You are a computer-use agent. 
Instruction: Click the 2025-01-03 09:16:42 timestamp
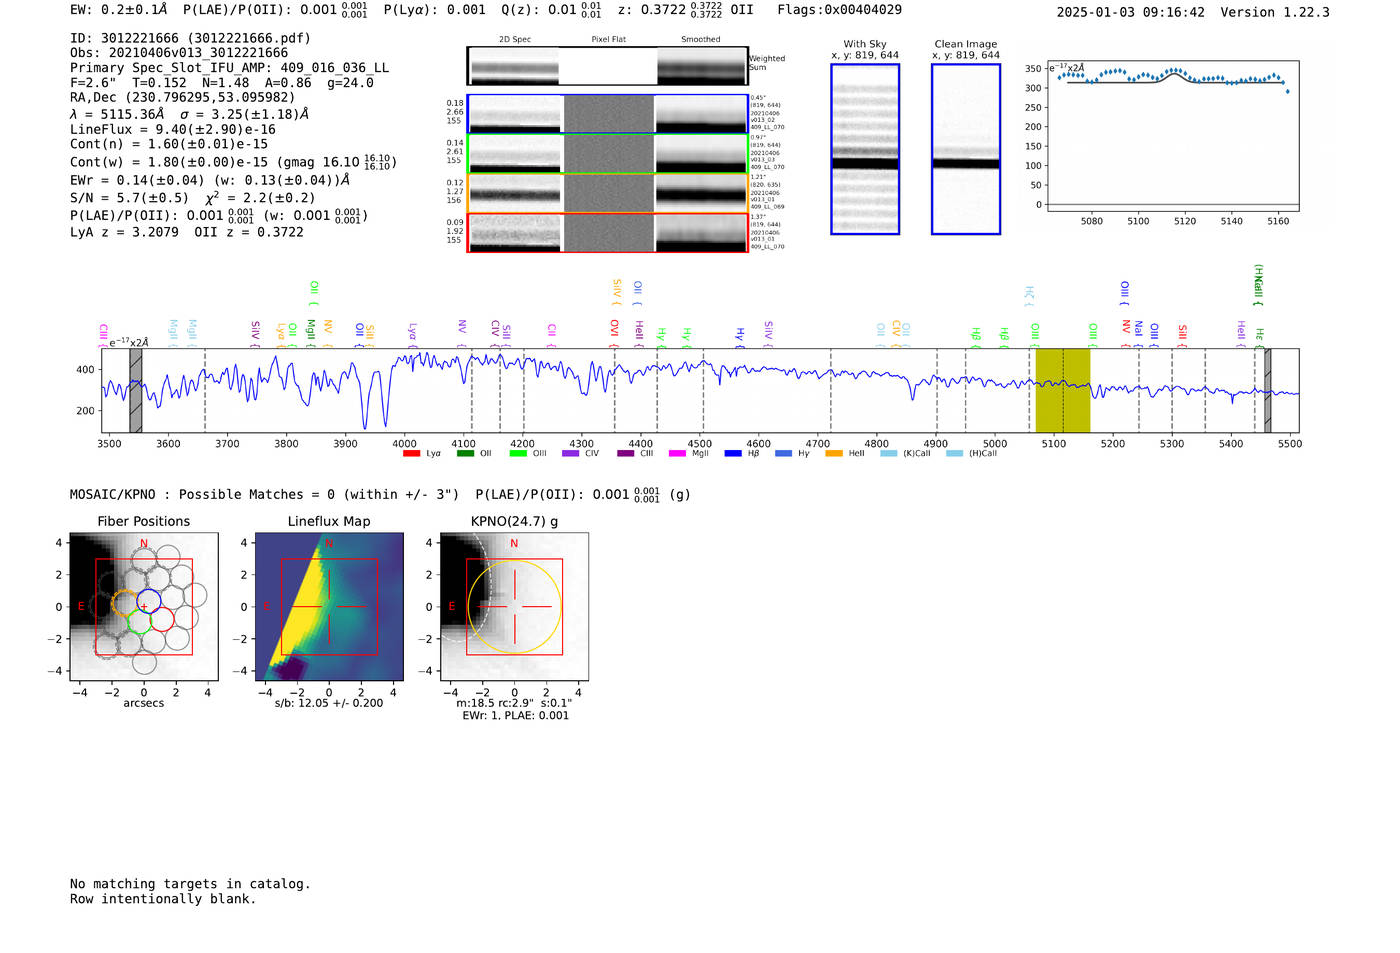(x=1130, y=12)
